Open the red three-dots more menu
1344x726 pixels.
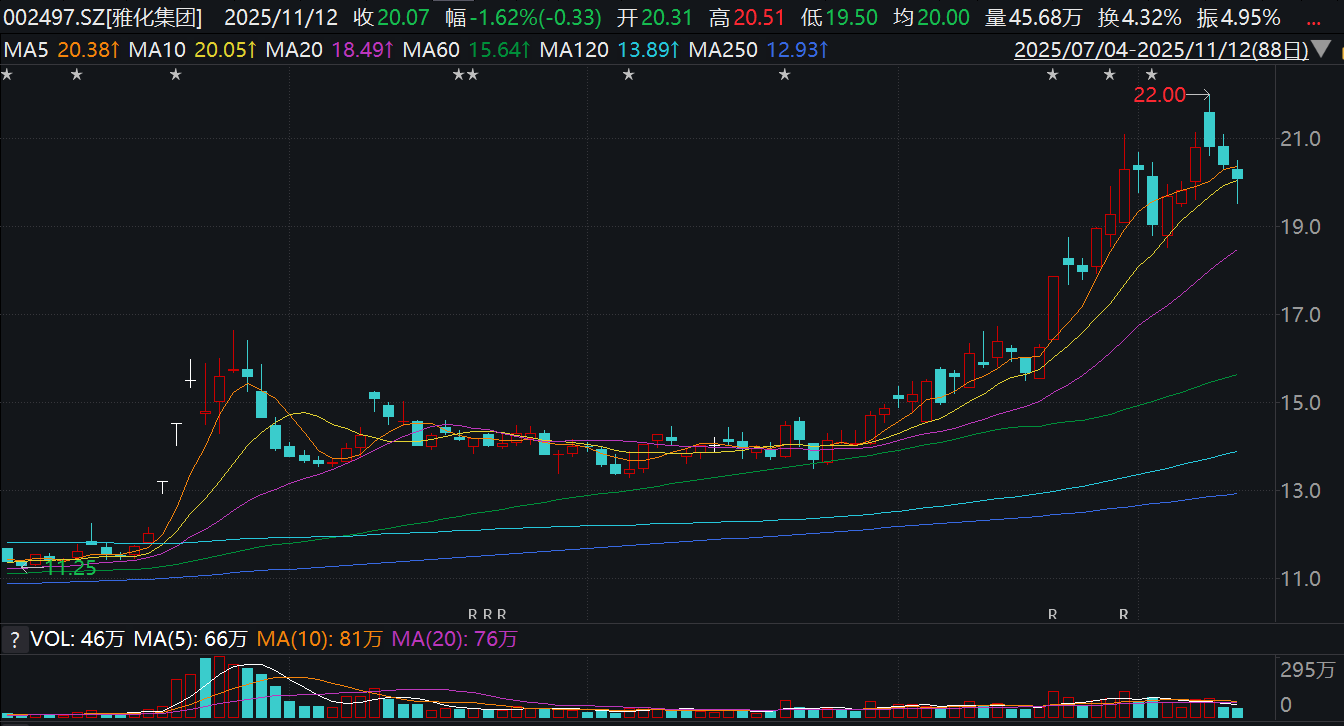pos(1312,17)
